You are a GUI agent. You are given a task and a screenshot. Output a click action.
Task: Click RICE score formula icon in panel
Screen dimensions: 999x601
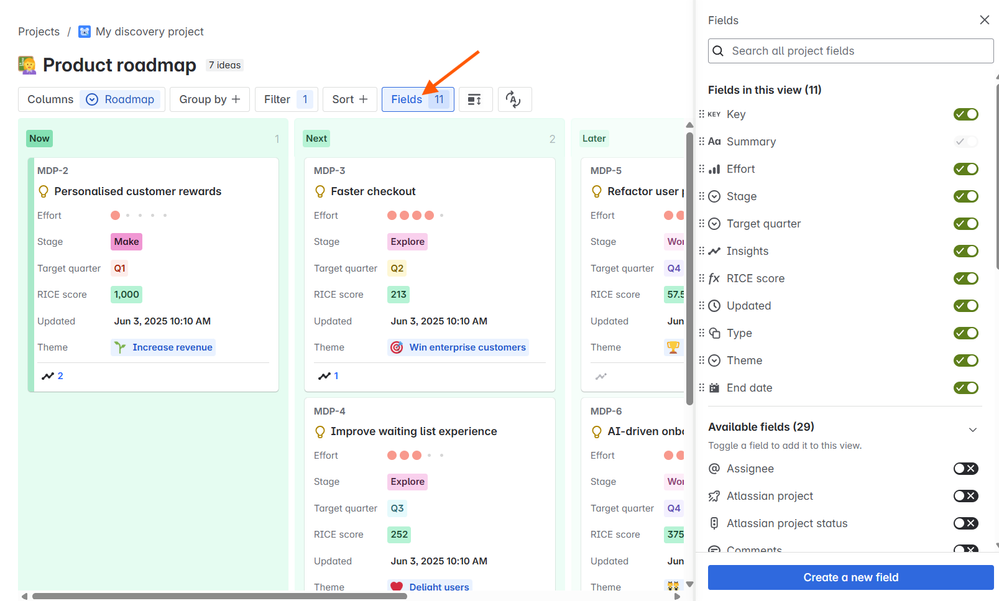(714, 279)
